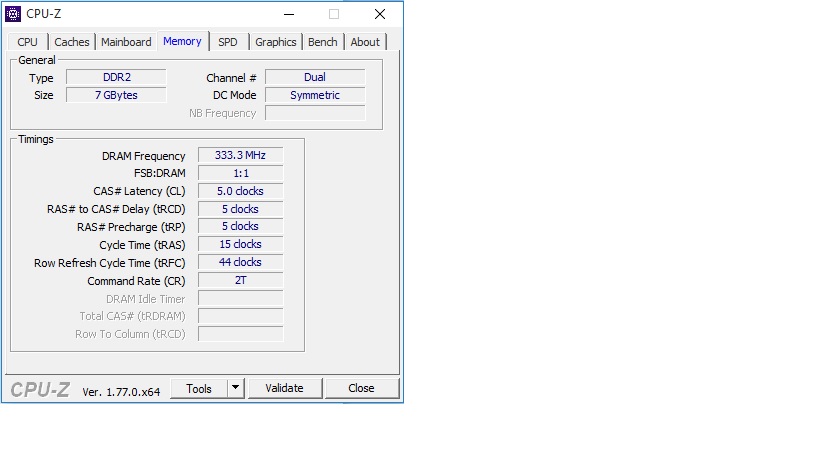Go to the Mainboard tab
Screen dimensions: 816x460
[x=126, y=42]
